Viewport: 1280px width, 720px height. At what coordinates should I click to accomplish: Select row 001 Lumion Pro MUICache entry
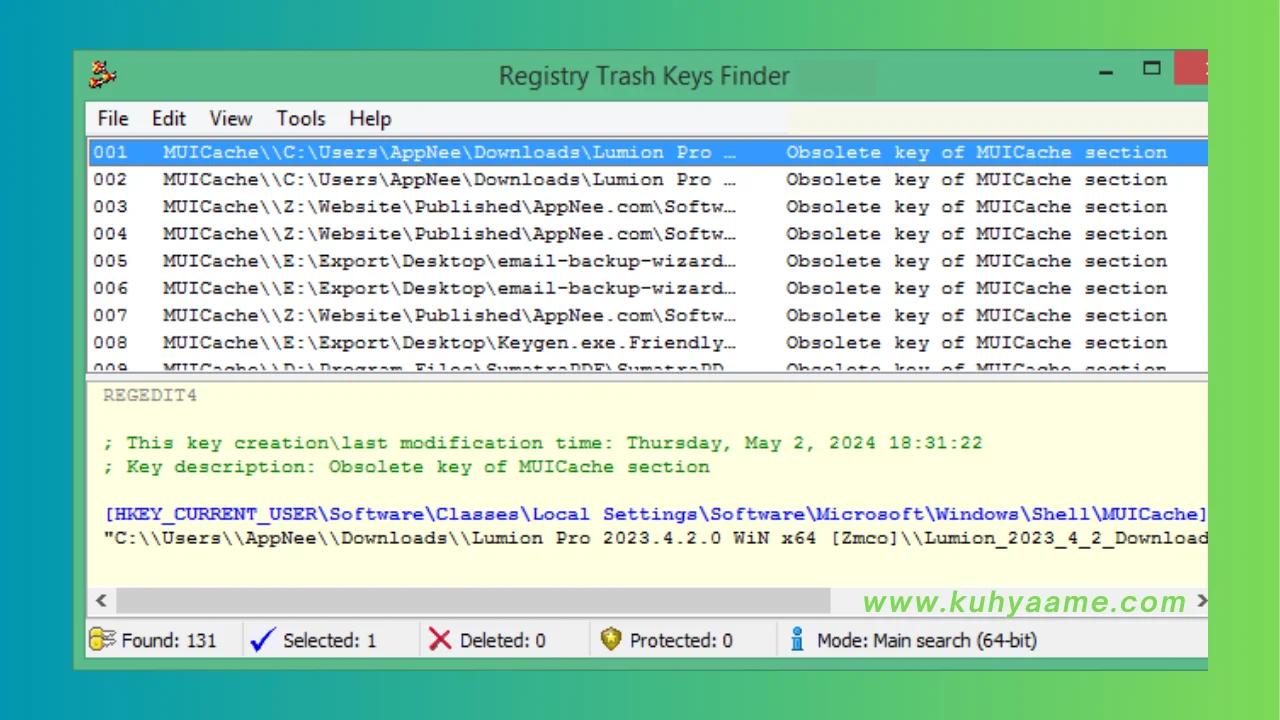pyautogui.click(x=647, y=153)
